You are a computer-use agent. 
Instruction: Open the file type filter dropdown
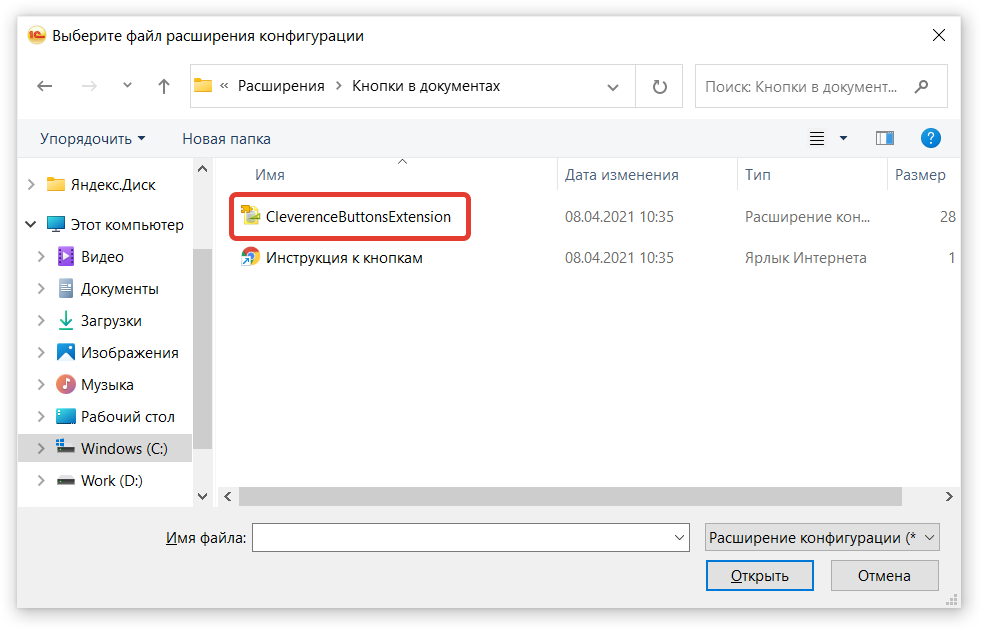822,538
